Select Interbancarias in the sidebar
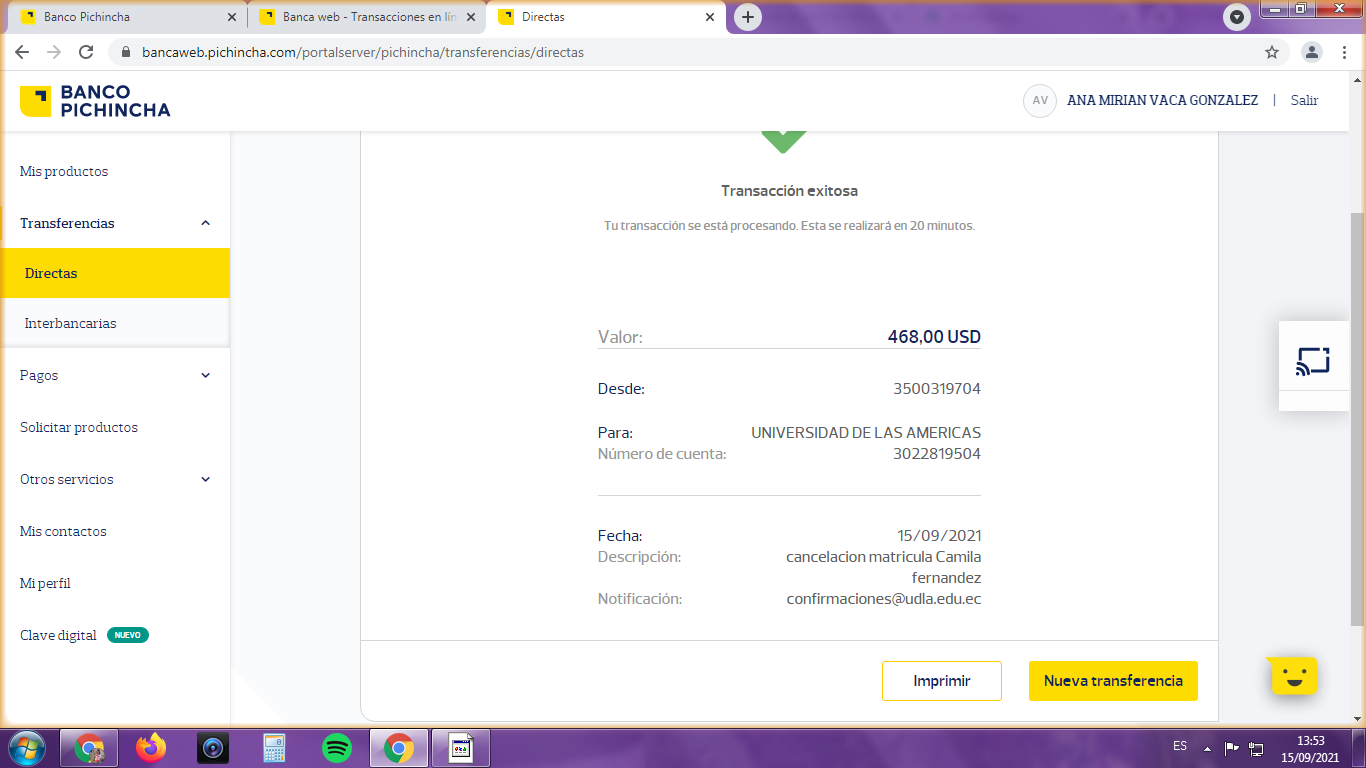Screen dimensions: 1366x768 pos(70,323)
